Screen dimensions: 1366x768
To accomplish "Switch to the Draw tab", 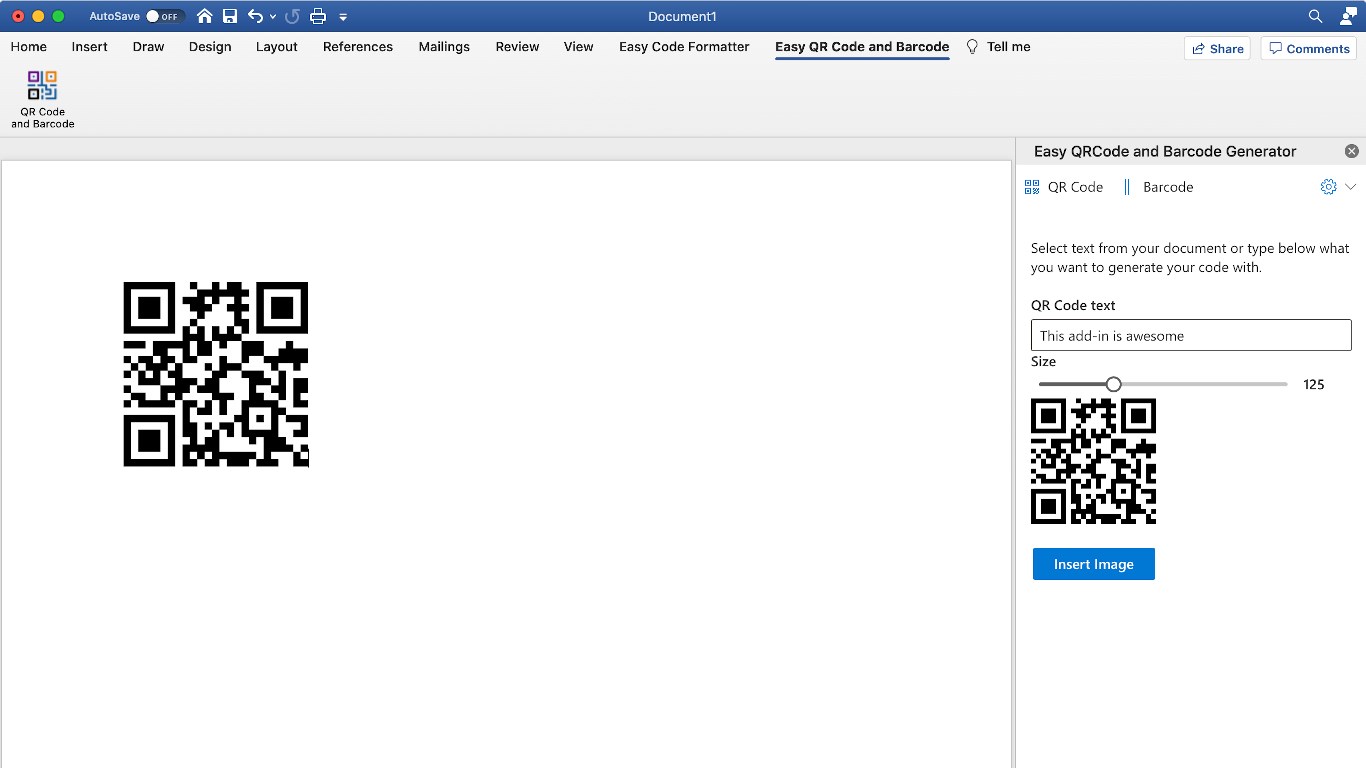I will pos(148,47).
